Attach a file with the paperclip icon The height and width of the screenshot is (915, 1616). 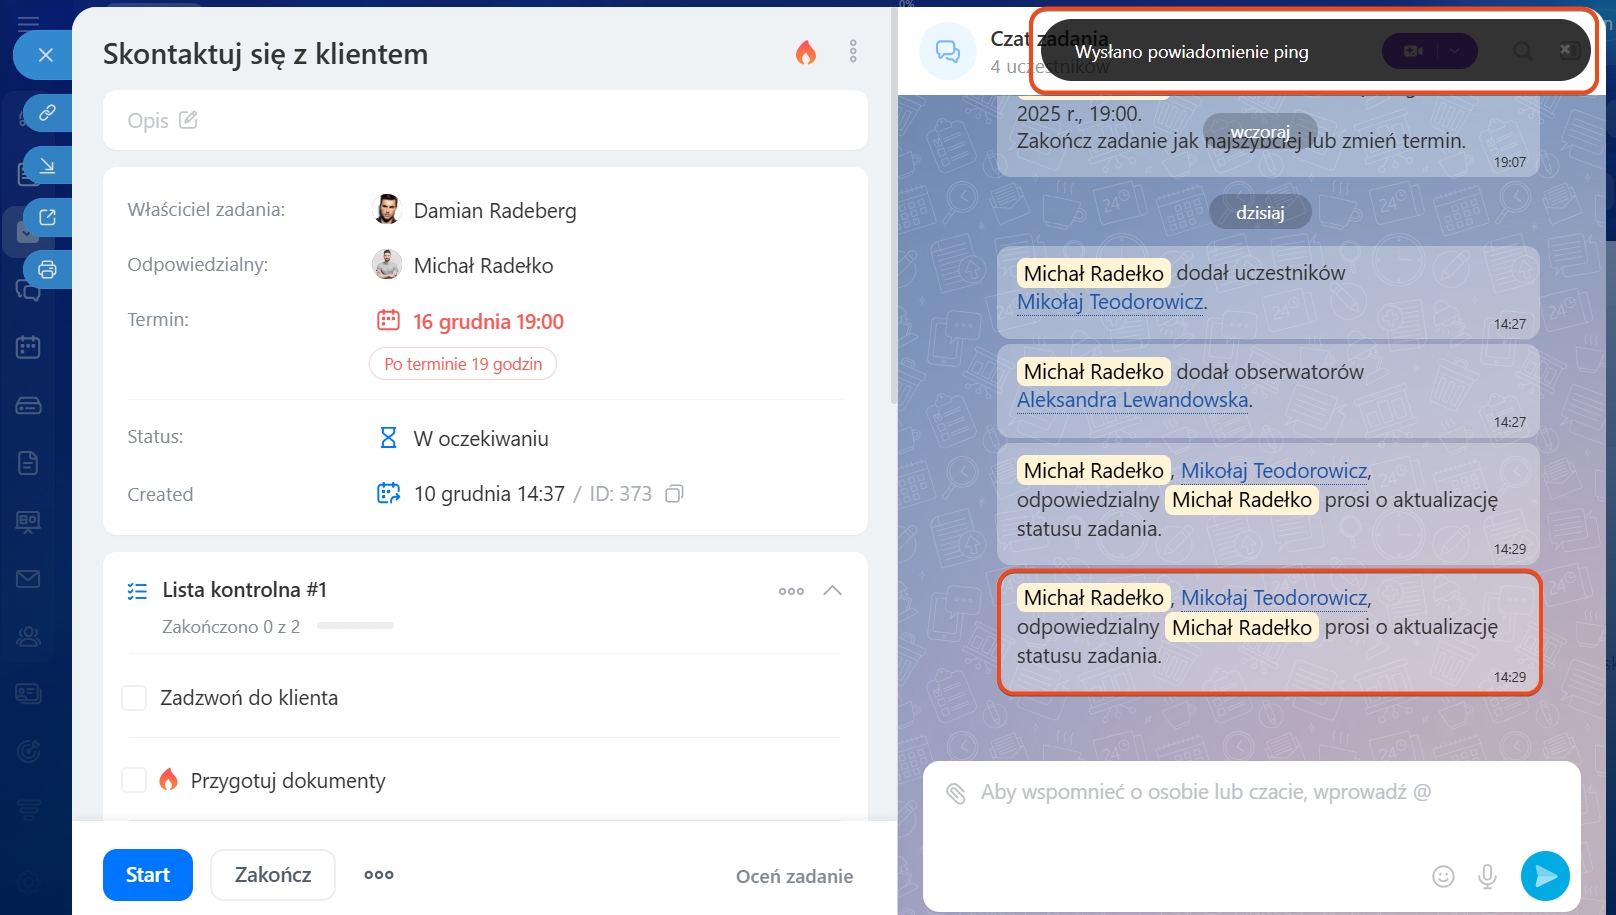[x=956, y=793]
